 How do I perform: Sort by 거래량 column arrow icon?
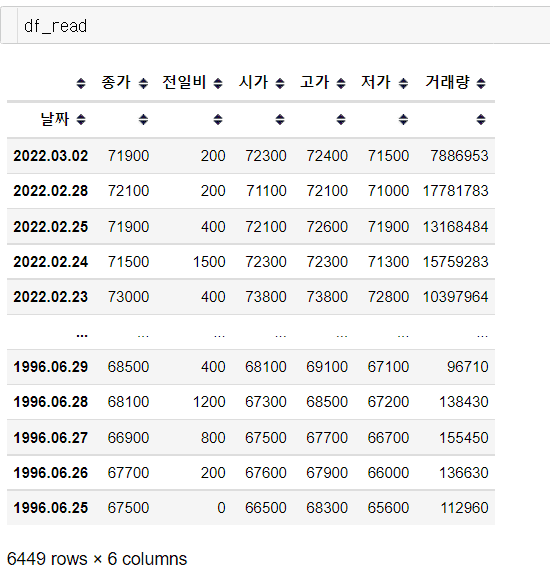coord(481,83)
